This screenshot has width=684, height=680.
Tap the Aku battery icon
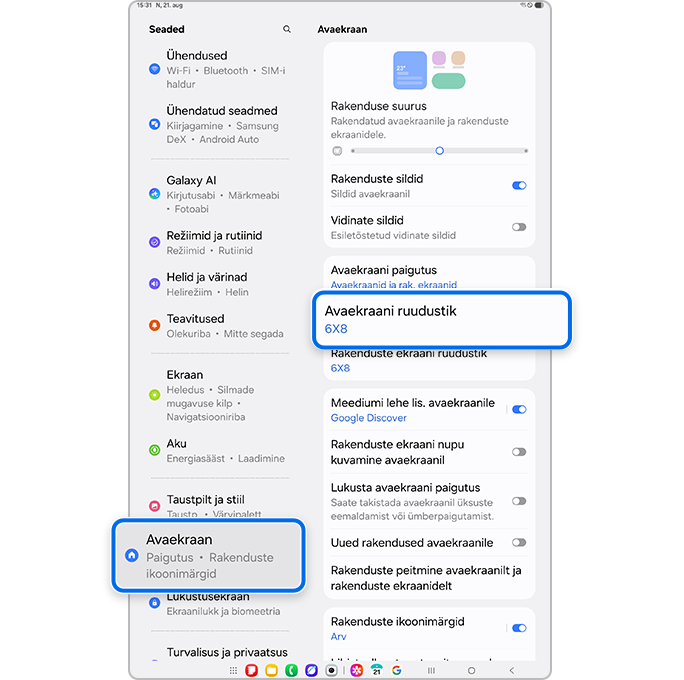[154, 450]
